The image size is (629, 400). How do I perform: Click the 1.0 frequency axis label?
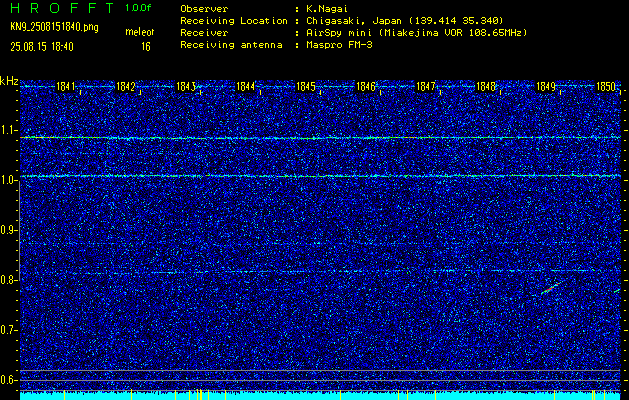(8, 180)
